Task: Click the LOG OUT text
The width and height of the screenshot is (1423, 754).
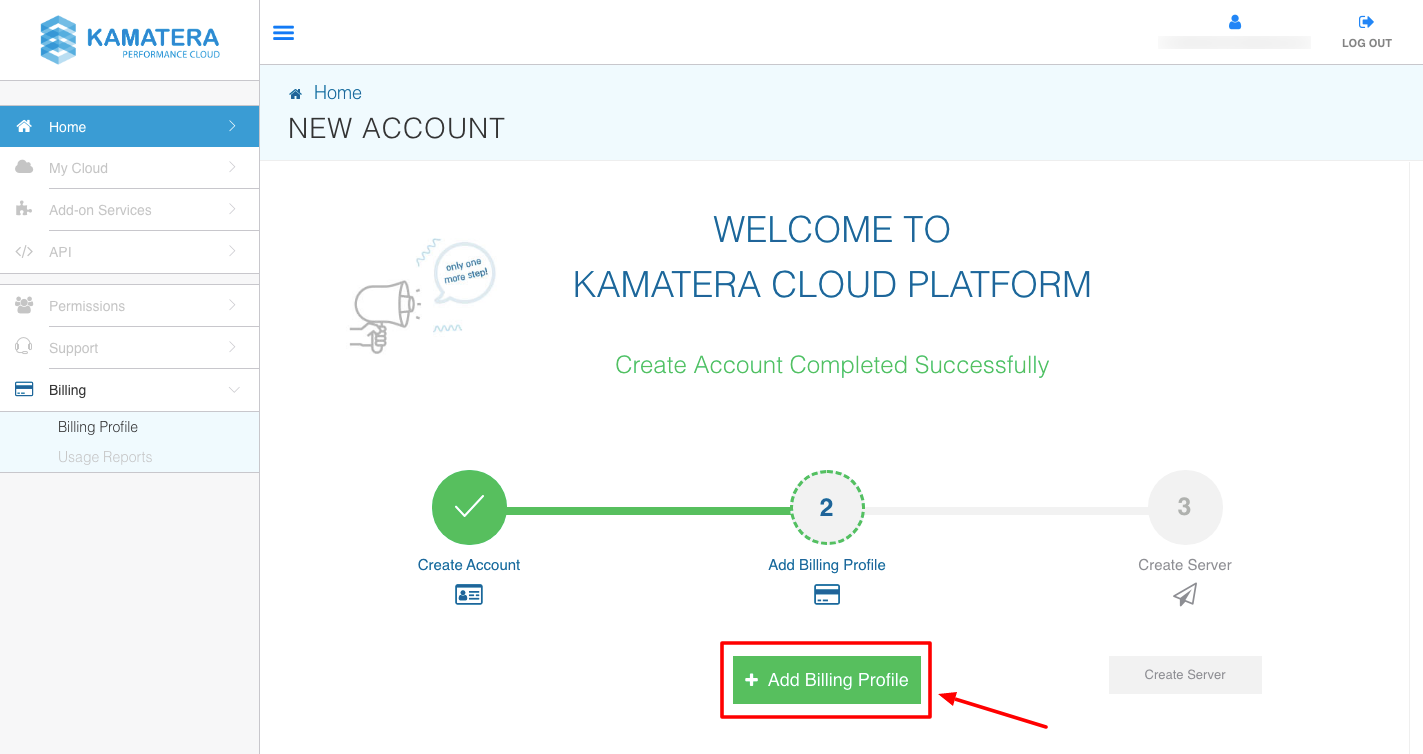Action: tap(1367, 43)
